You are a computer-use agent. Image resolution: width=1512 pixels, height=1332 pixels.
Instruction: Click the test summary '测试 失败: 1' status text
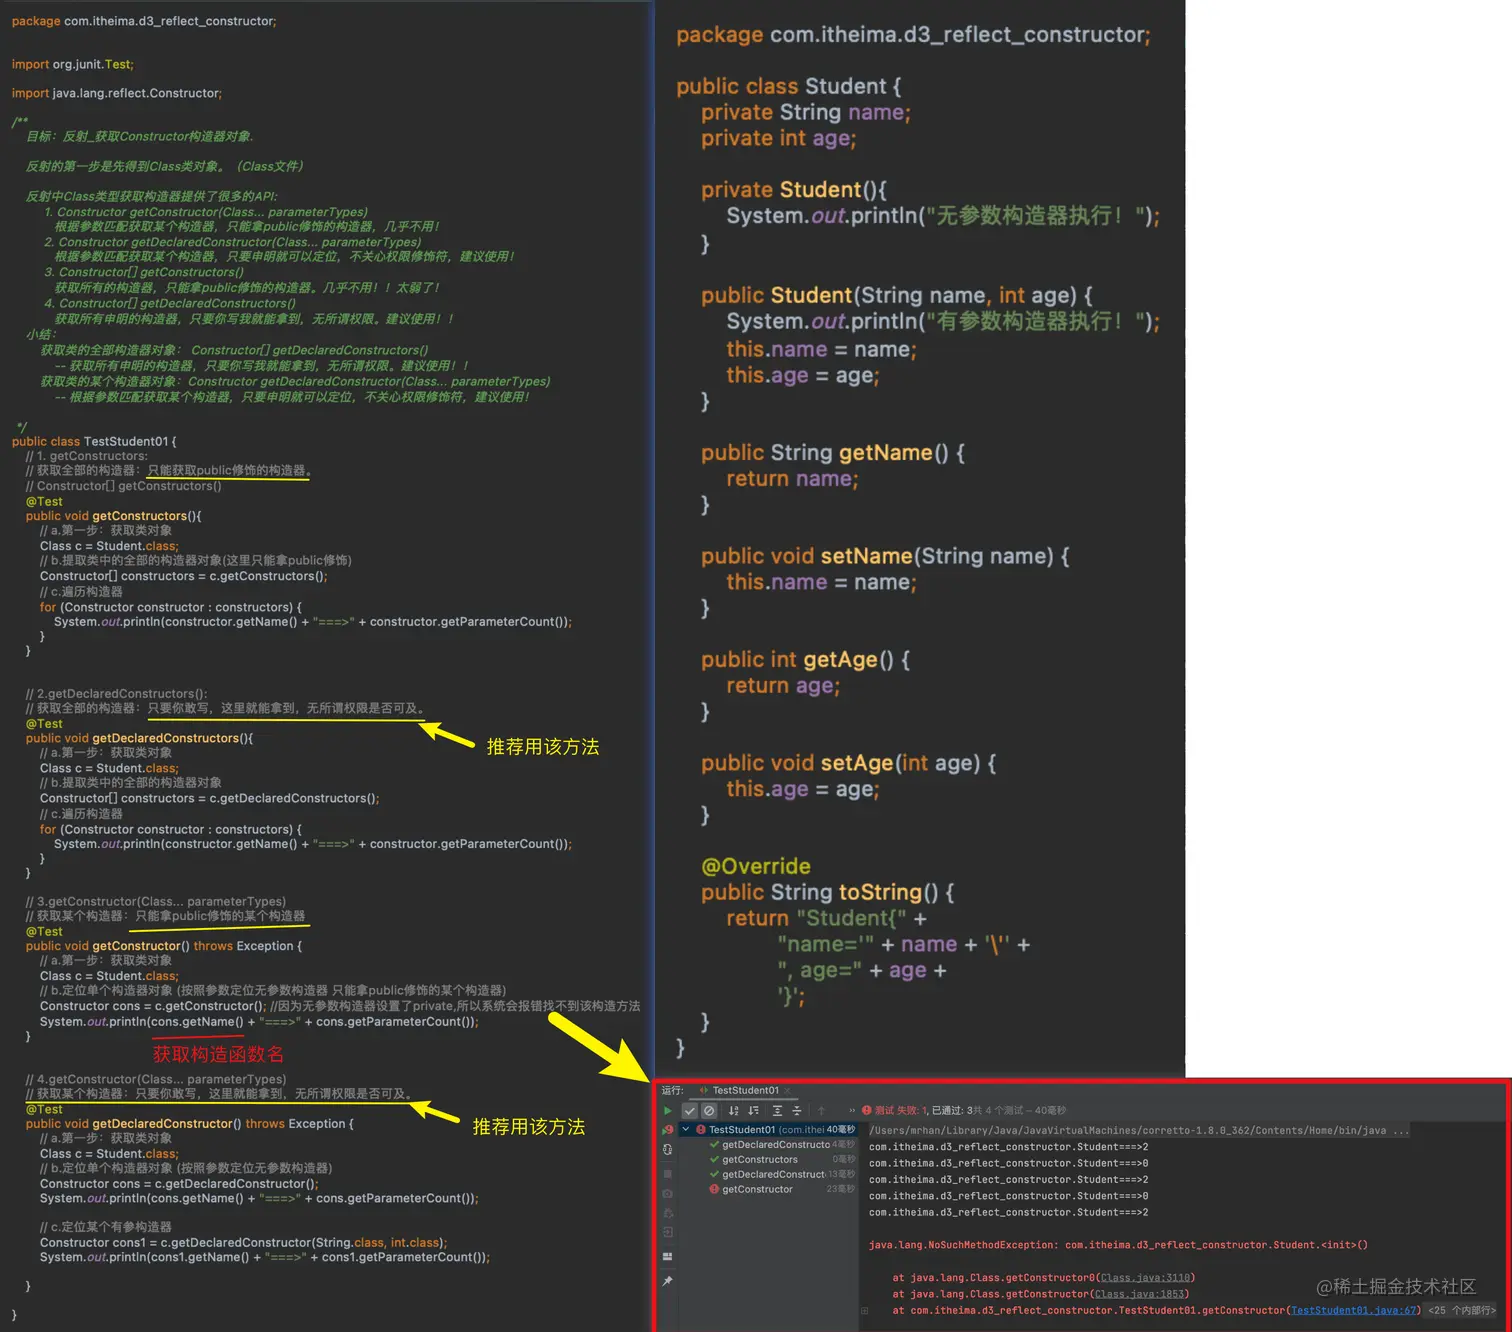click(901, 1110)
